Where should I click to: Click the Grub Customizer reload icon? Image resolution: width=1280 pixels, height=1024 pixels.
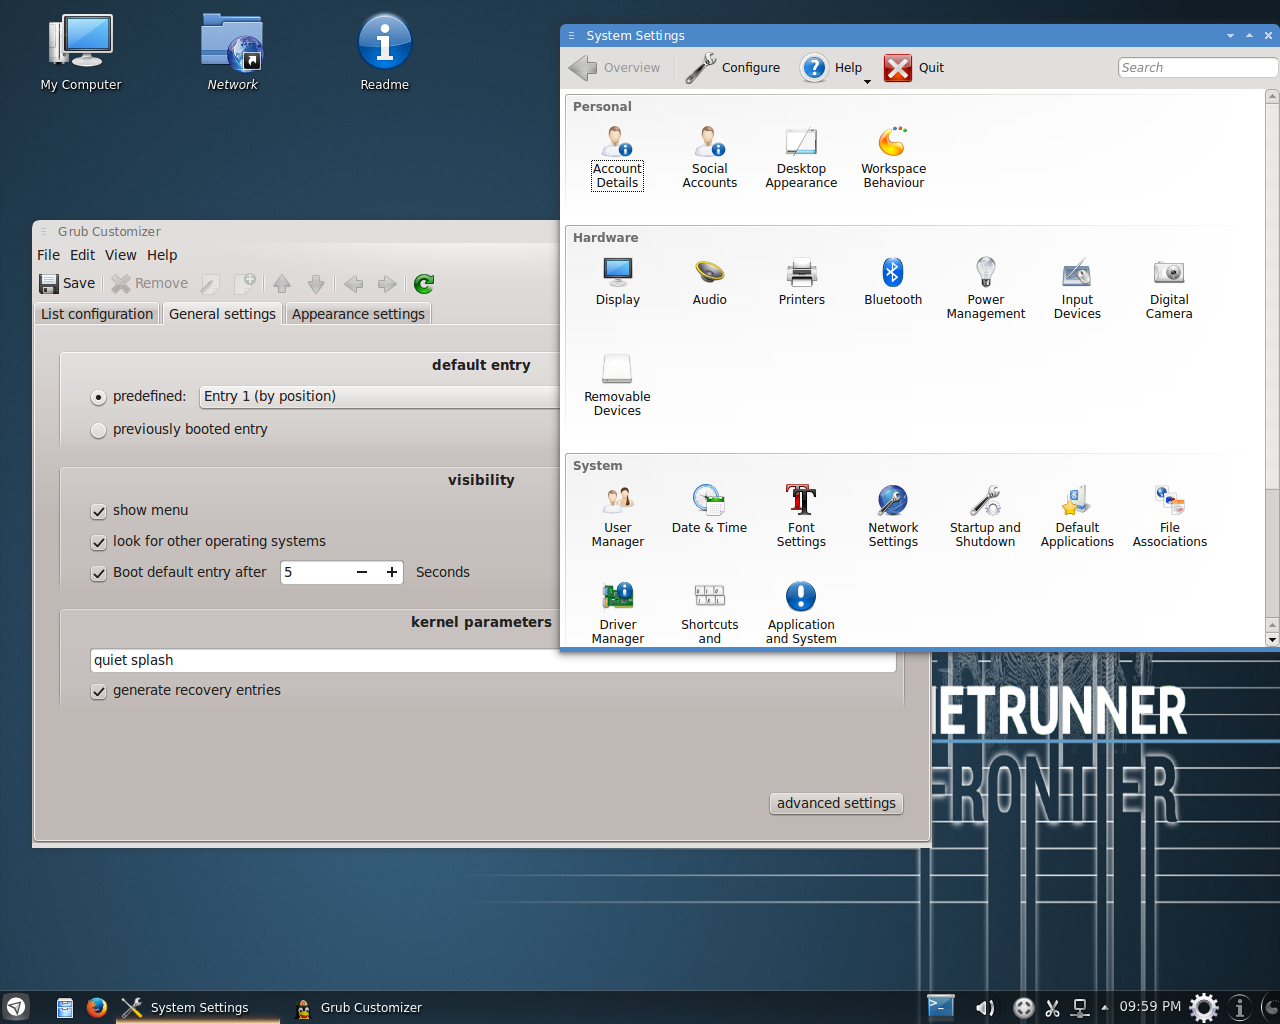(x=424, y=284)
